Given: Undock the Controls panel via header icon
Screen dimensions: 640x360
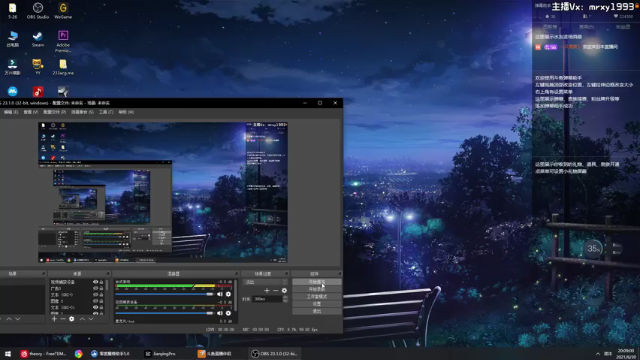Looking at the screenshot, I should (x=340, y=273).
